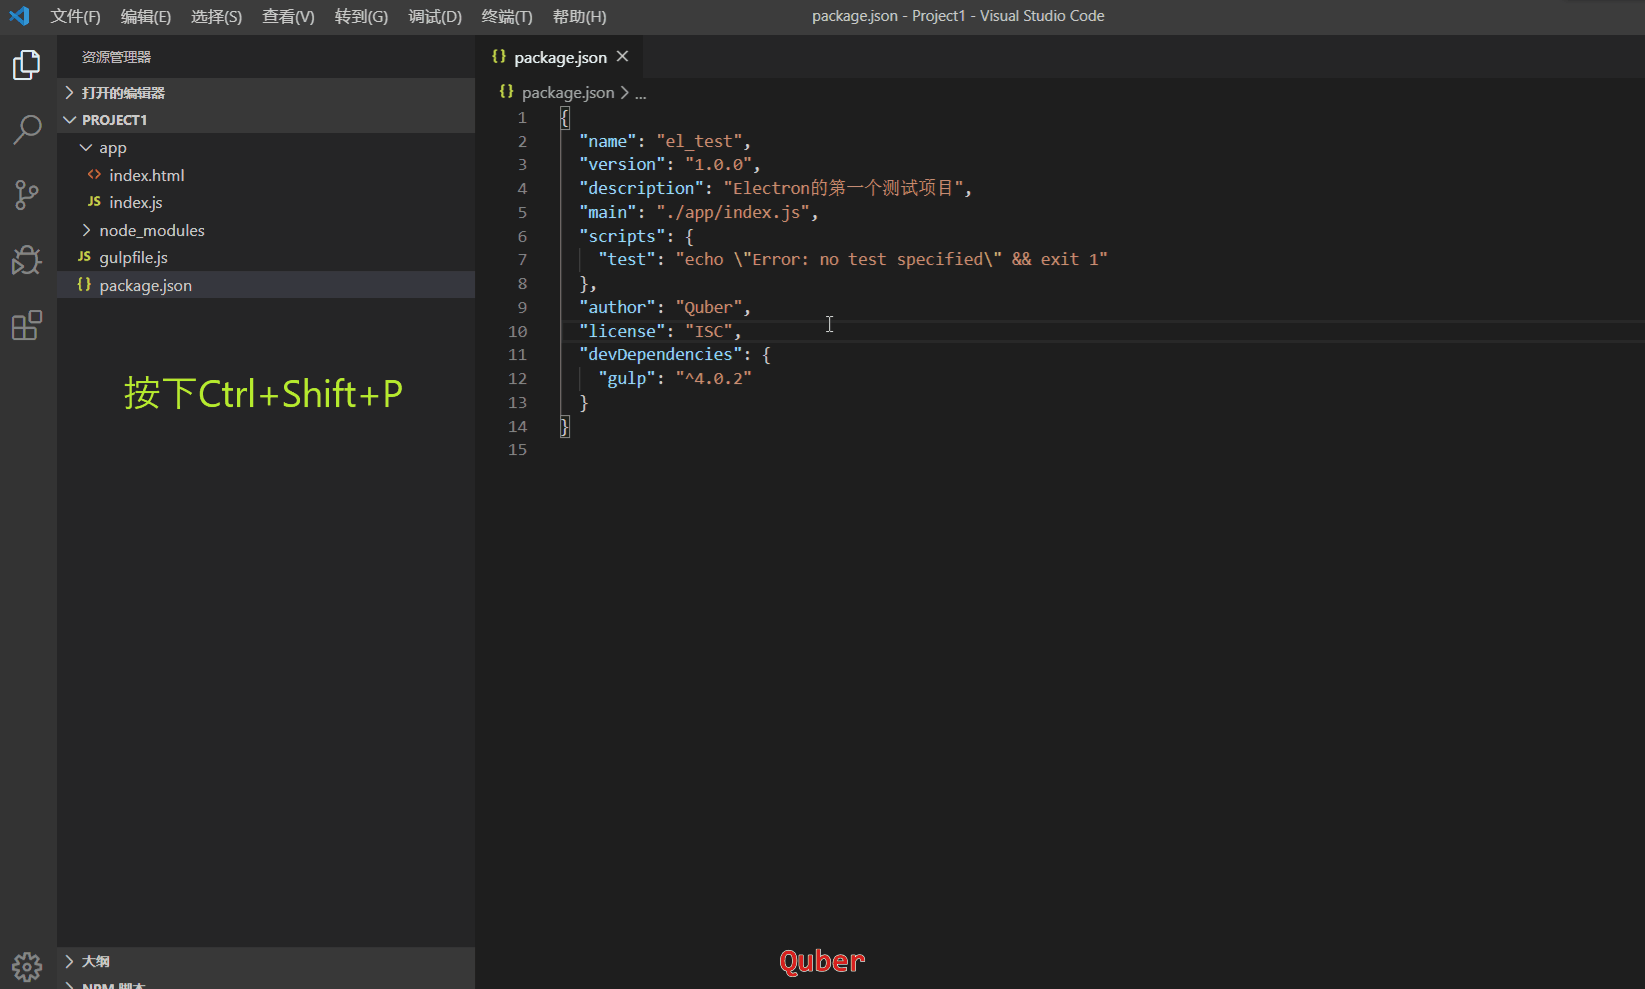Open the 选择(S) menu
1645x989 pixels.
[x=217, y=16]
